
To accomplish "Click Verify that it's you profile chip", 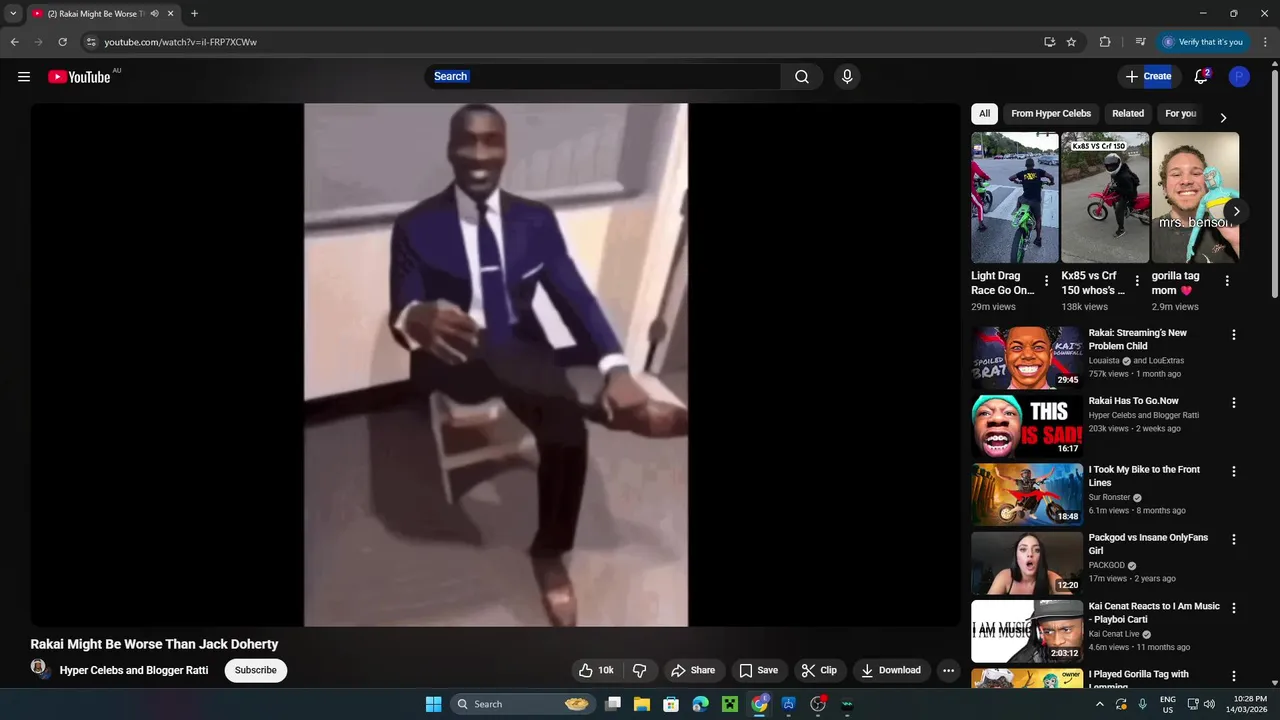I will pyautogui.click(x=1203, y=42).
